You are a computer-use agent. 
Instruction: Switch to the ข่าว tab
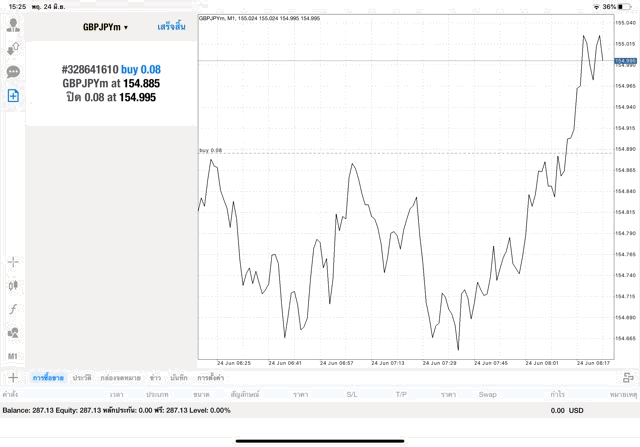(x=156, y=378)
